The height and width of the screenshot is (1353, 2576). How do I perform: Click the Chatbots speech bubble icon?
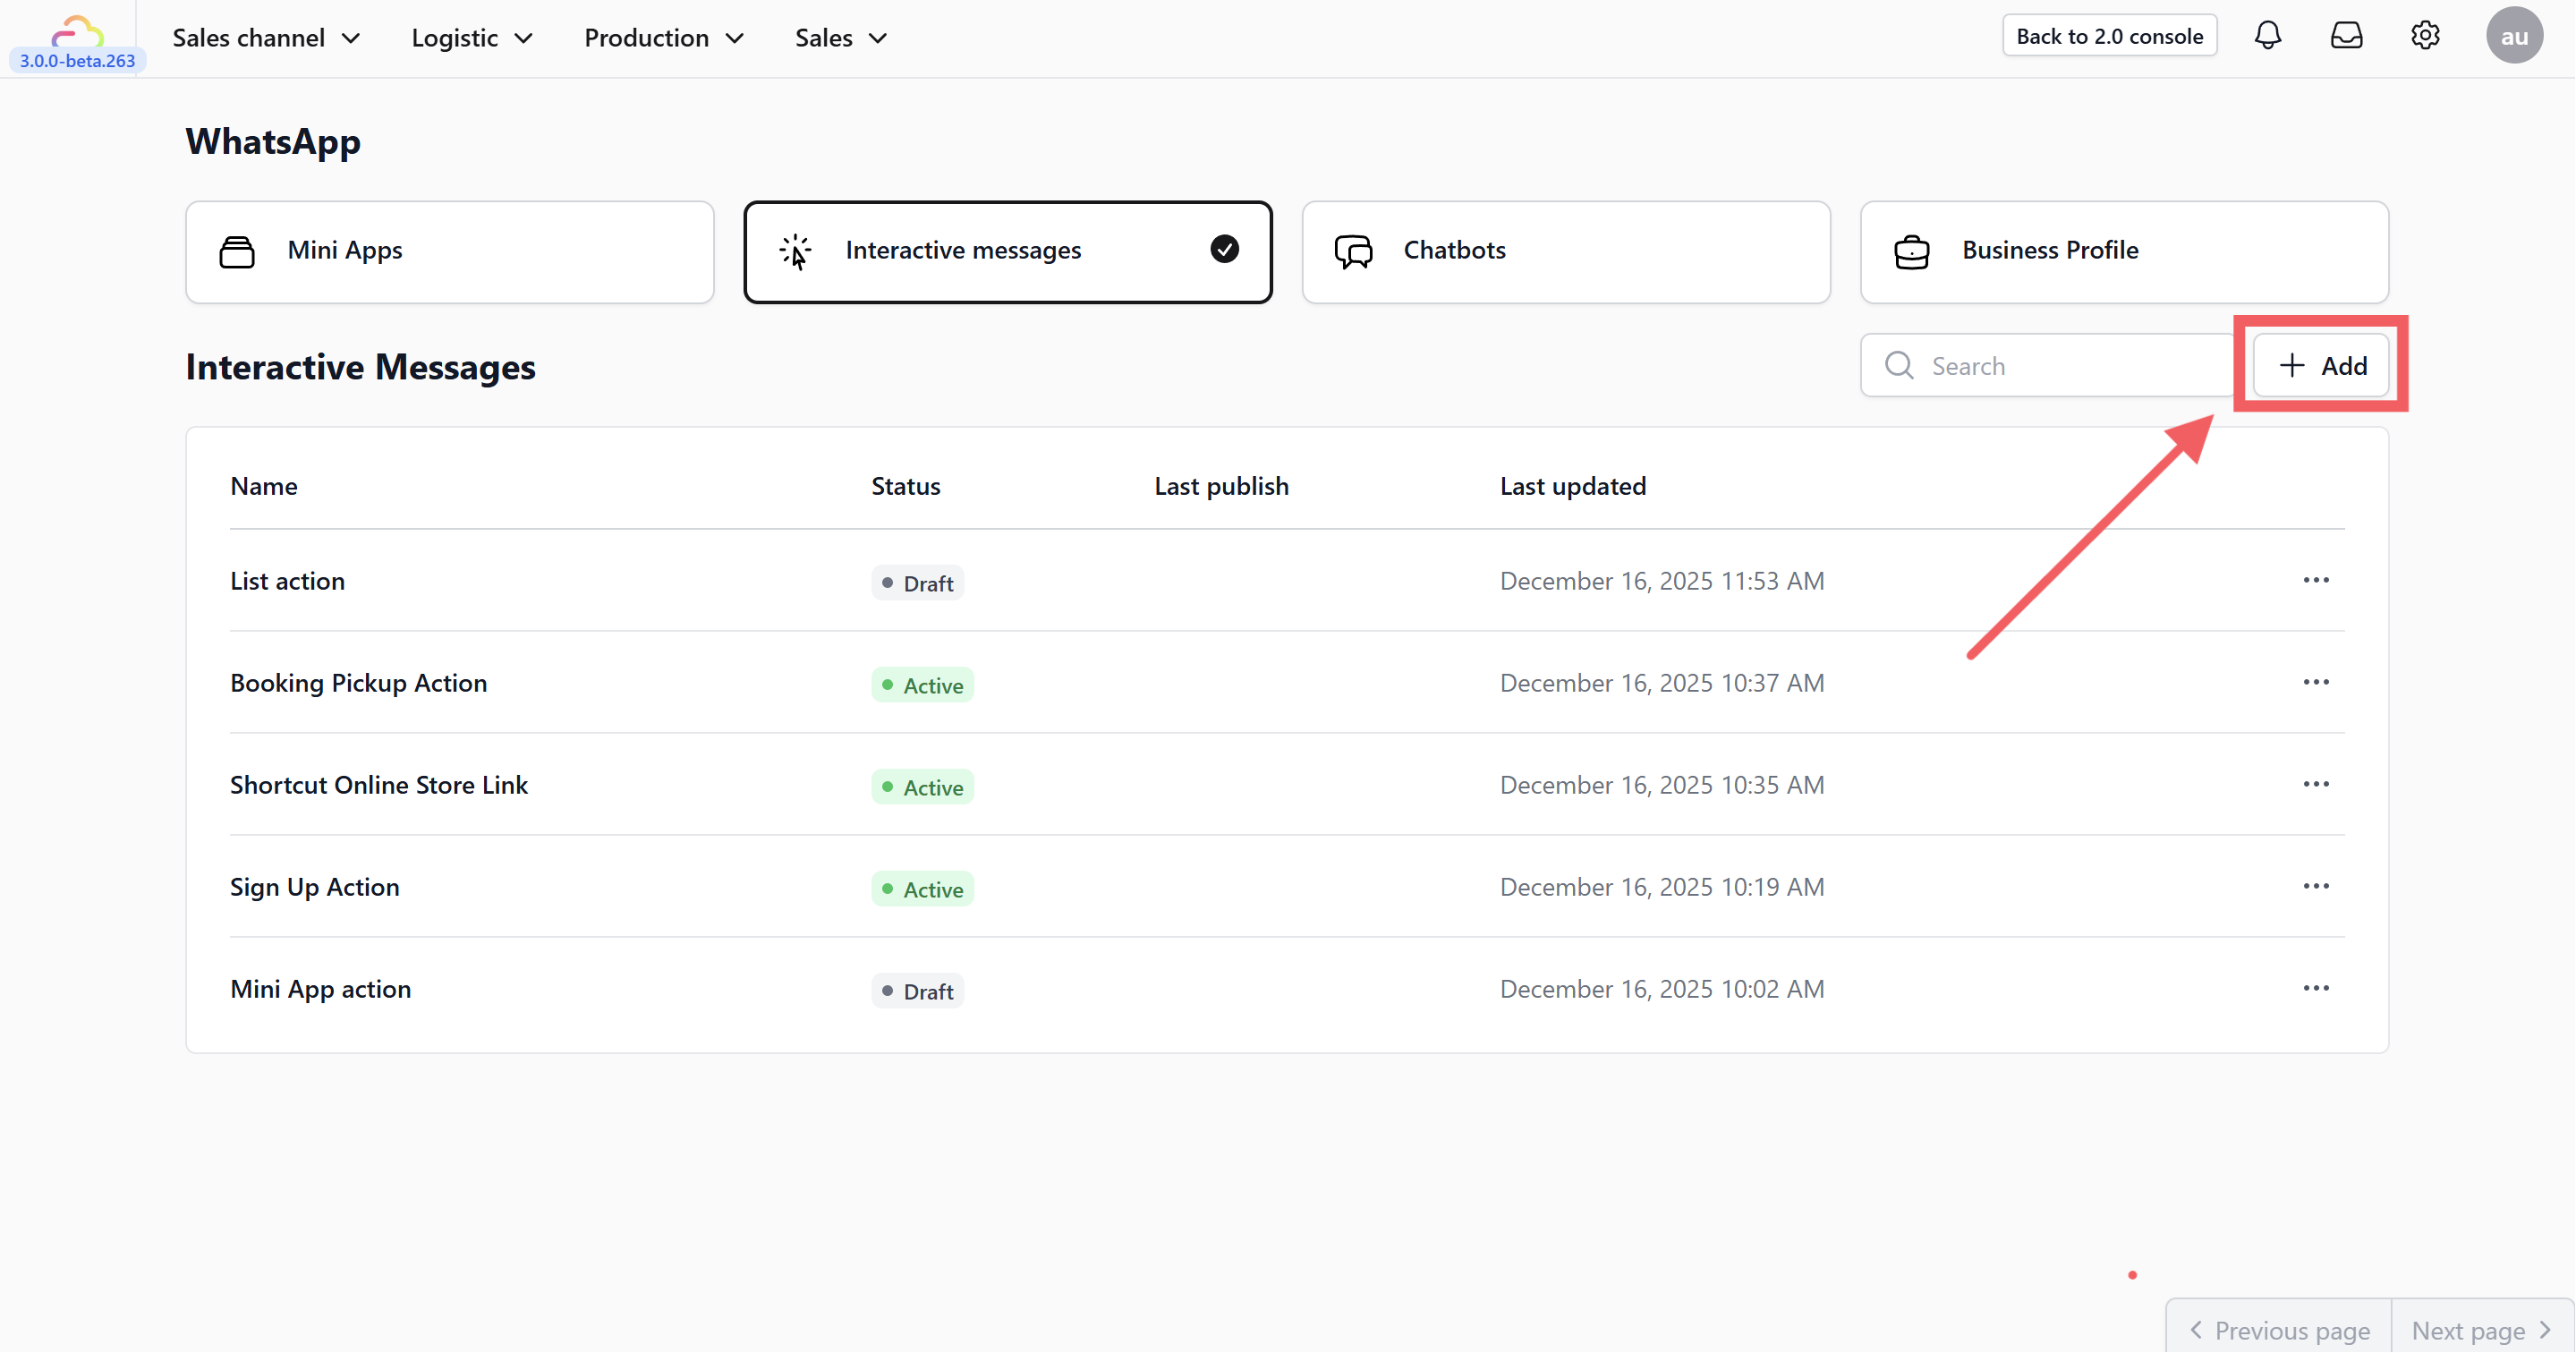coord(1353,251)
